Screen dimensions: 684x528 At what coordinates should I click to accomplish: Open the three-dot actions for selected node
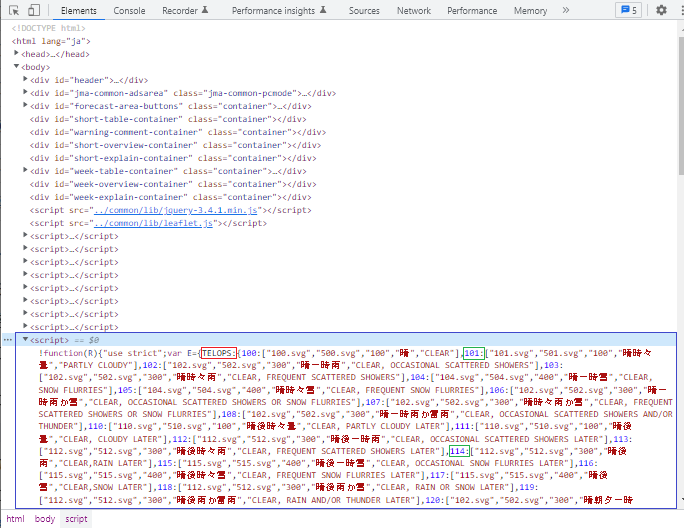[8, 339]
